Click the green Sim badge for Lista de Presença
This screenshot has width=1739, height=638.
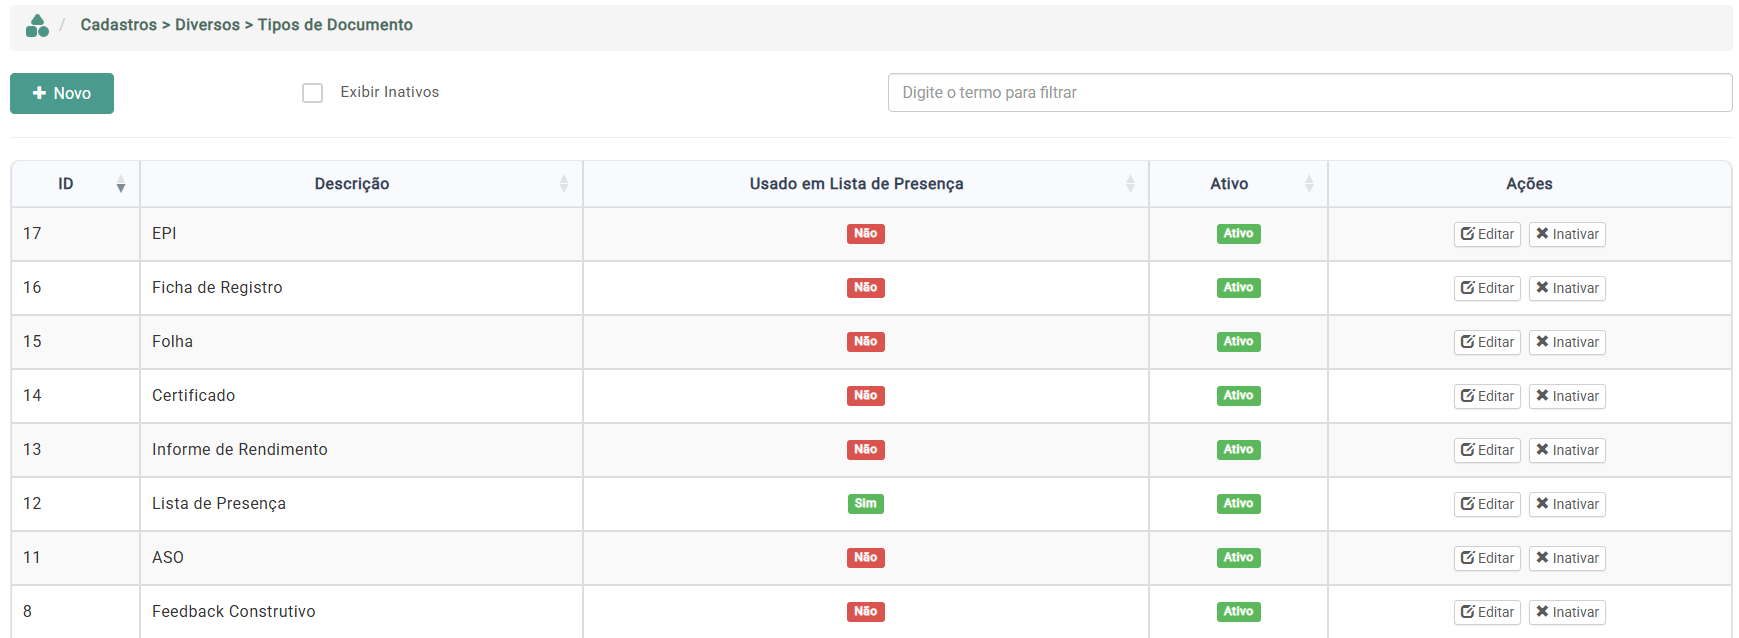(x=865, y=504)
